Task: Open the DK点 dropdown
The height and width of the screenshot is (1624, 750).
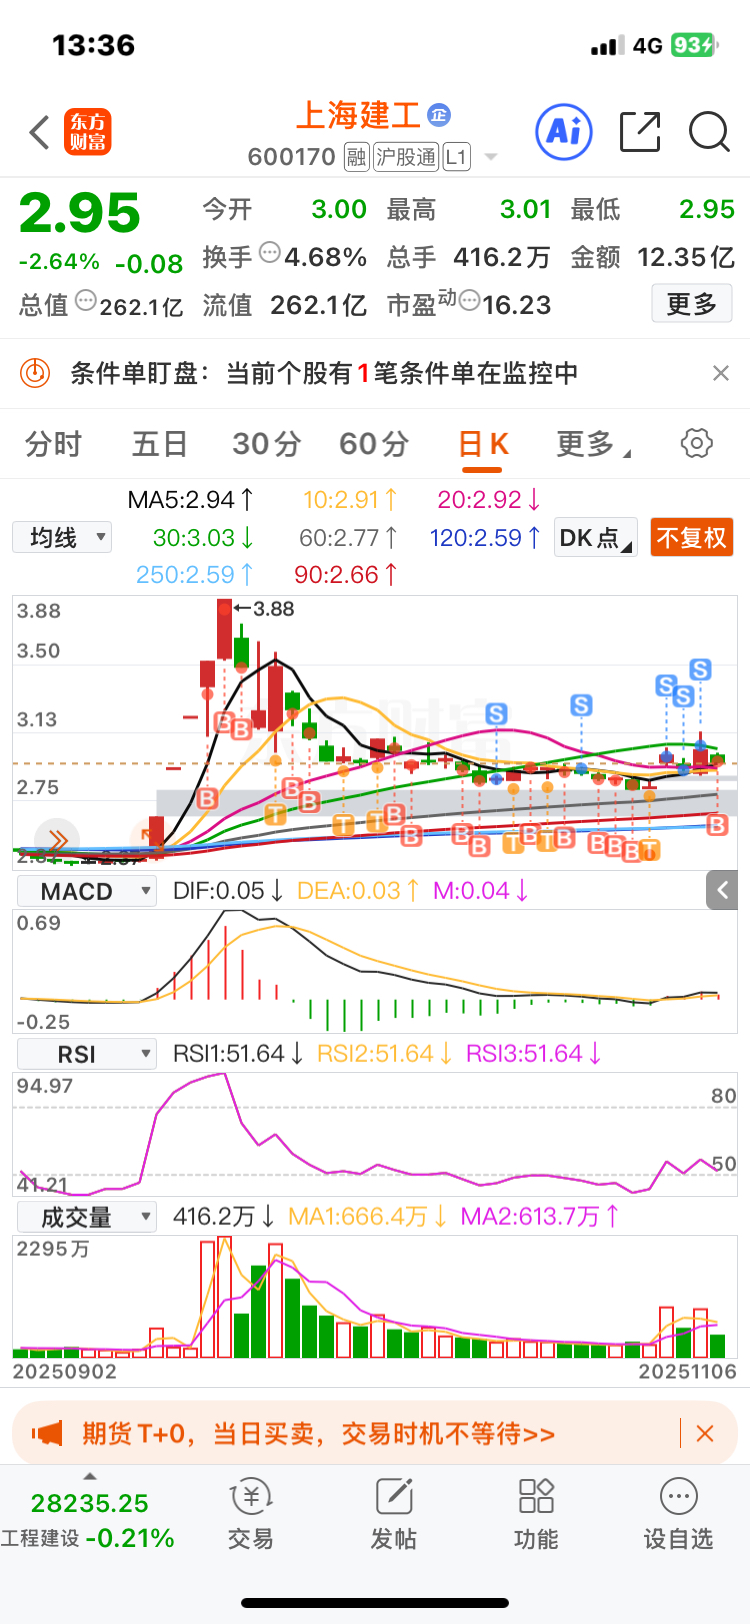Action: tap(596, 538)
